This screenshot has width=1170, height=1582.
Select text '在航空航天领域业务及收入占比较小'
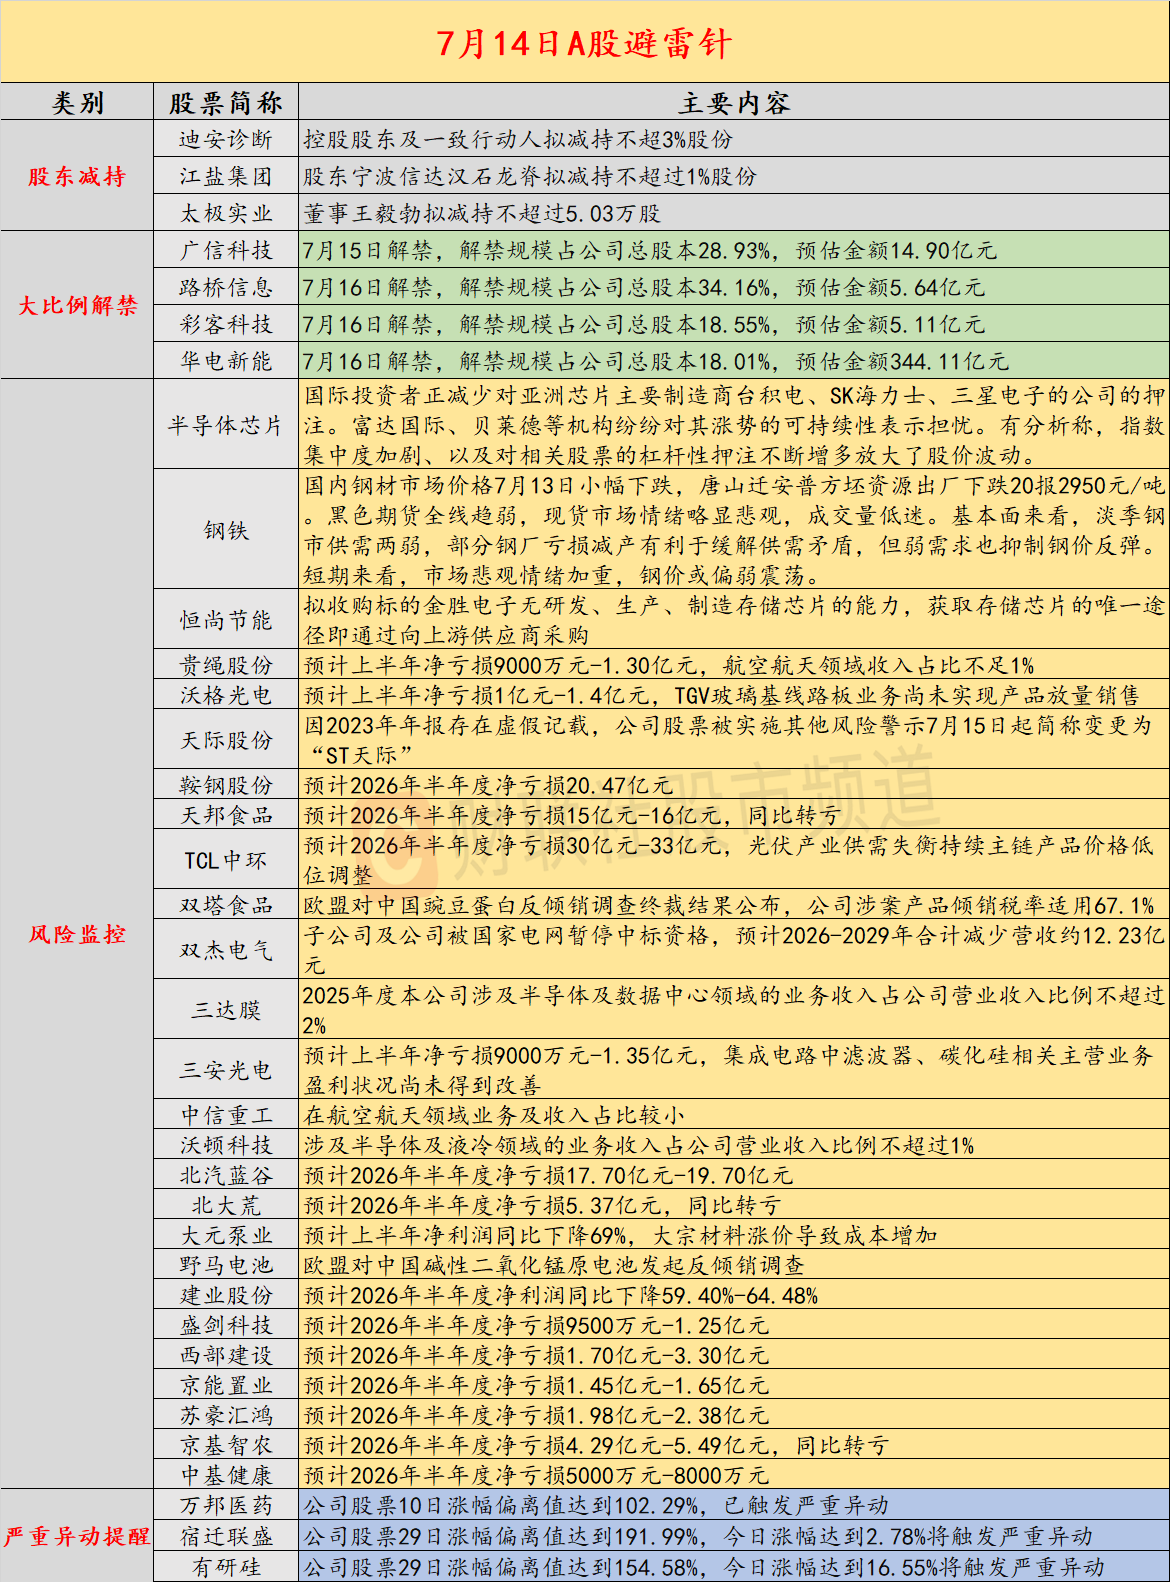pyautogui.click(x=494, y=1115)
